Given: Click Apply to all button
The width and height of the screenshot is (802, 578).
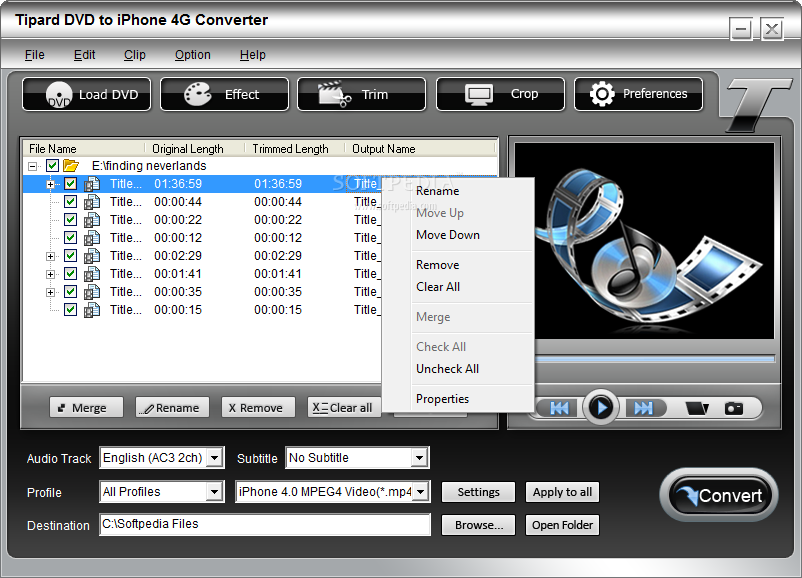Looking at the screenshot, I should point(562,492).
